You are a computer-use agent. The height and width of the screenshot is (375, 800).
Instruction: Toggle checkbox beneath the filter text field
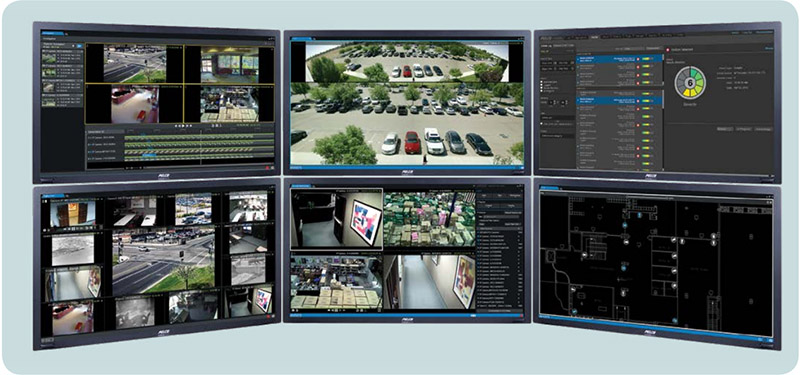(x=541, y=123)
